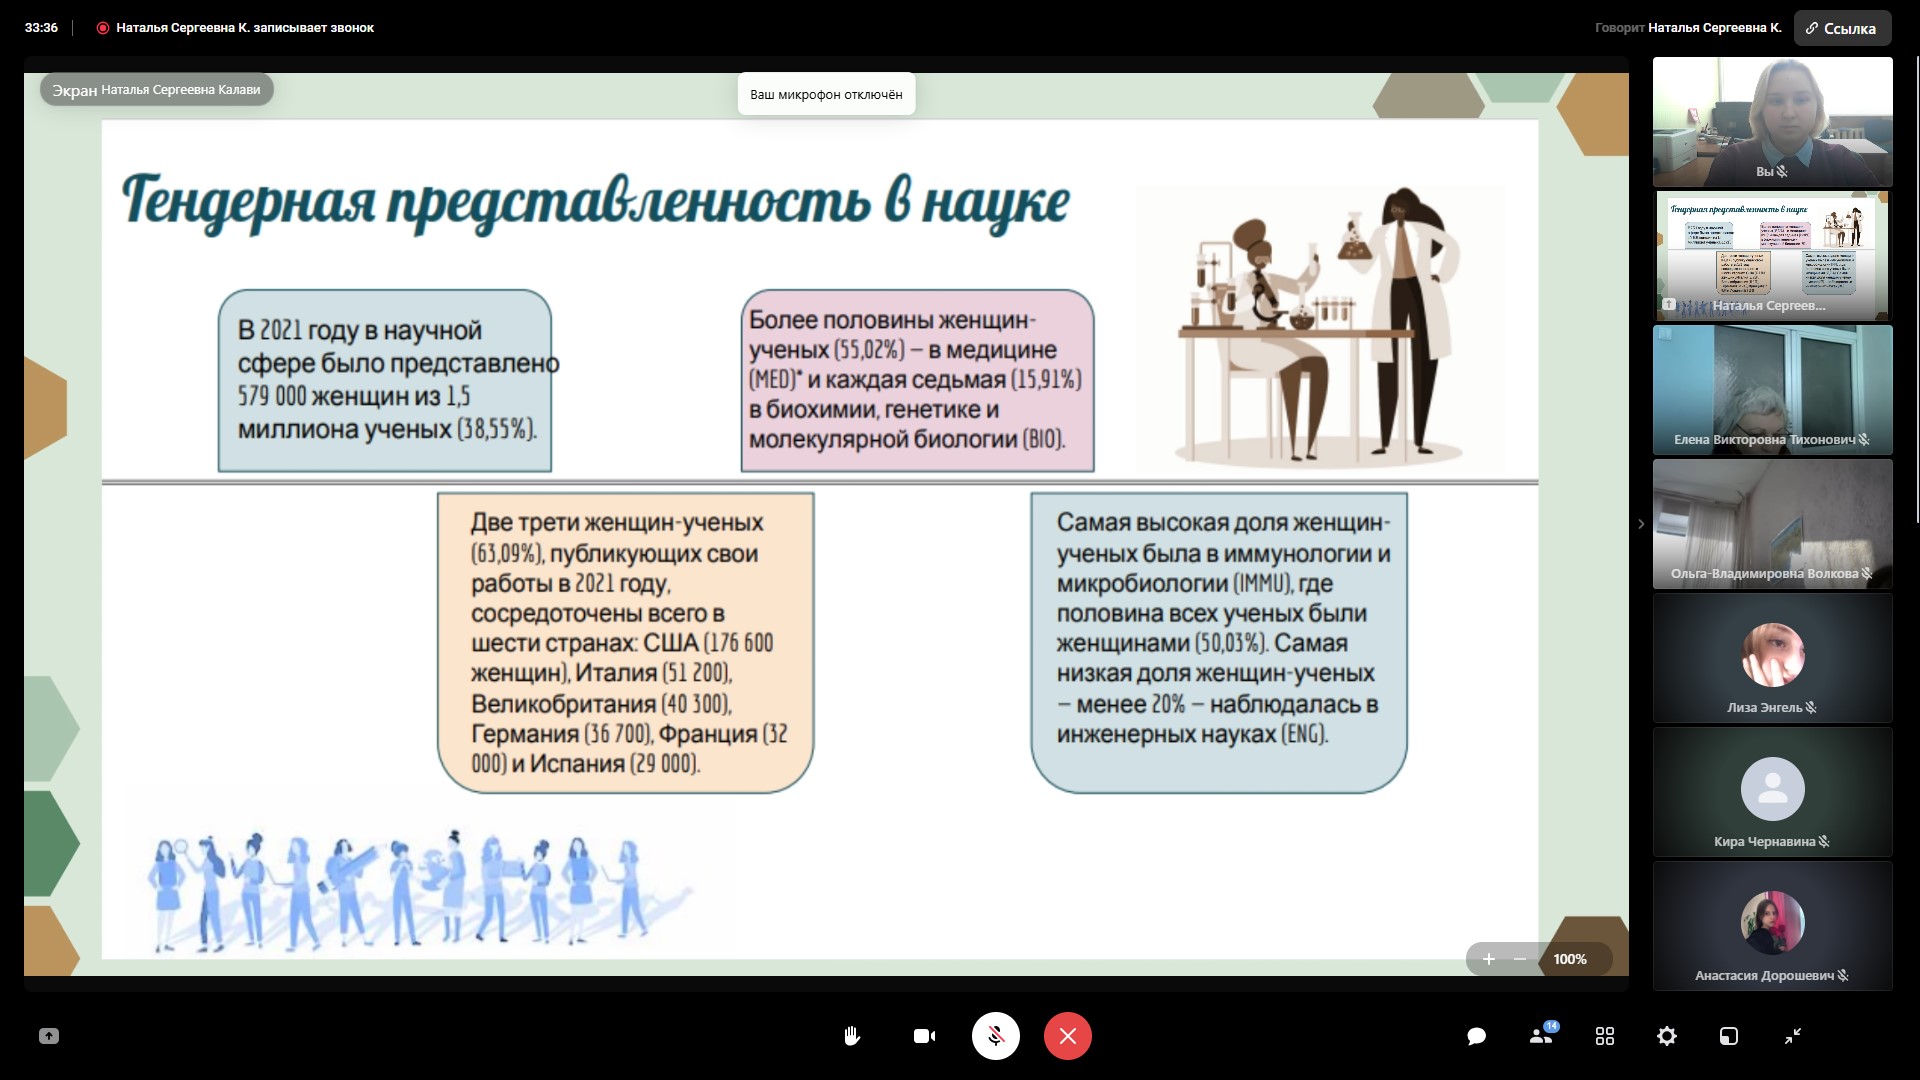Select Анастасия Дорошевич's participant tile
Image resolution: width=1920 pixels, height=1080 pixels.
pyautogui.click(x=1773, y=926)
